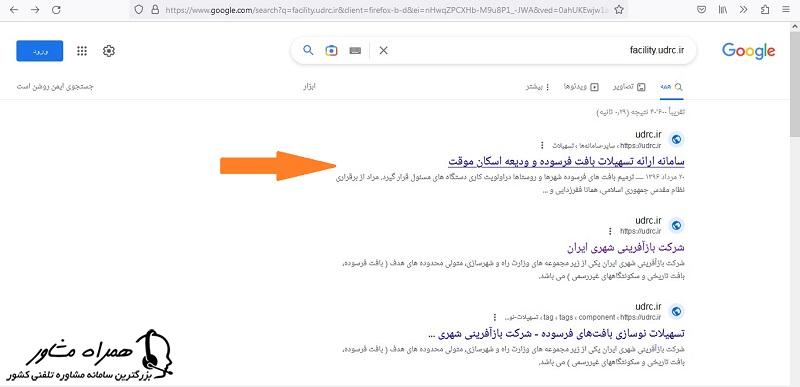Go to Google homepage via logo
800x387 pixels.
point(748,51)
